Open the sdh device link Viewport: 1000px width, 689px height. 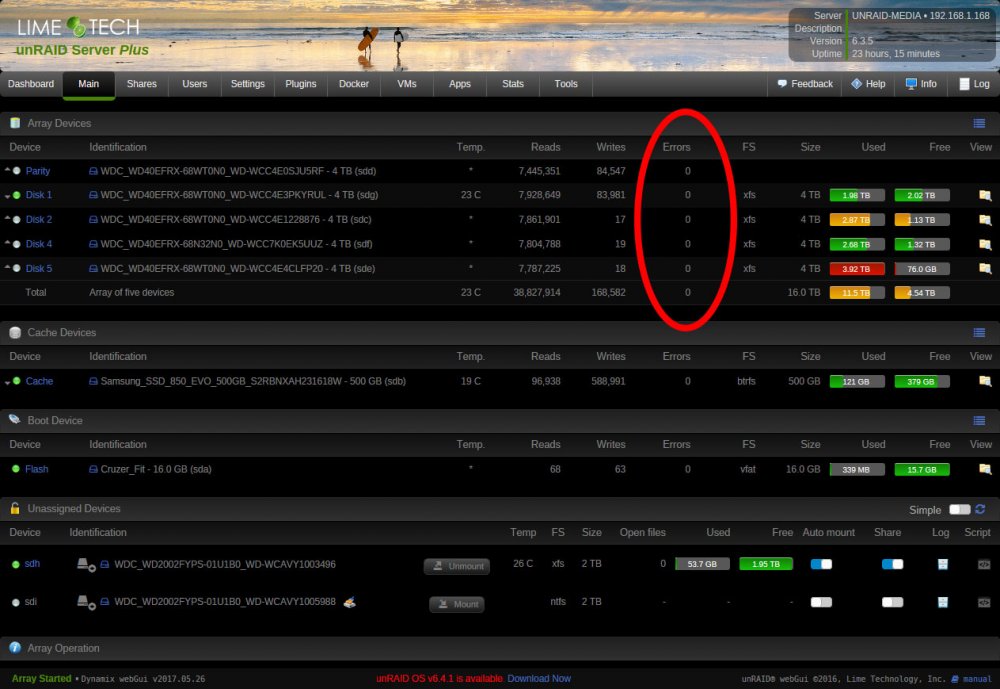32,563
